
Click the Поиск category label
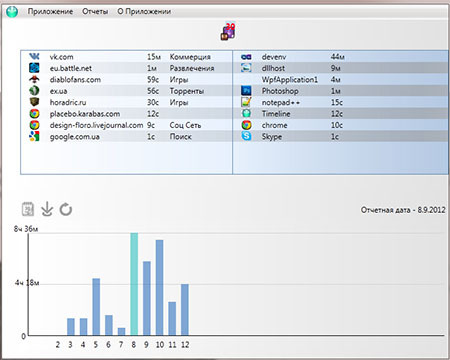(x=180, y=136)
